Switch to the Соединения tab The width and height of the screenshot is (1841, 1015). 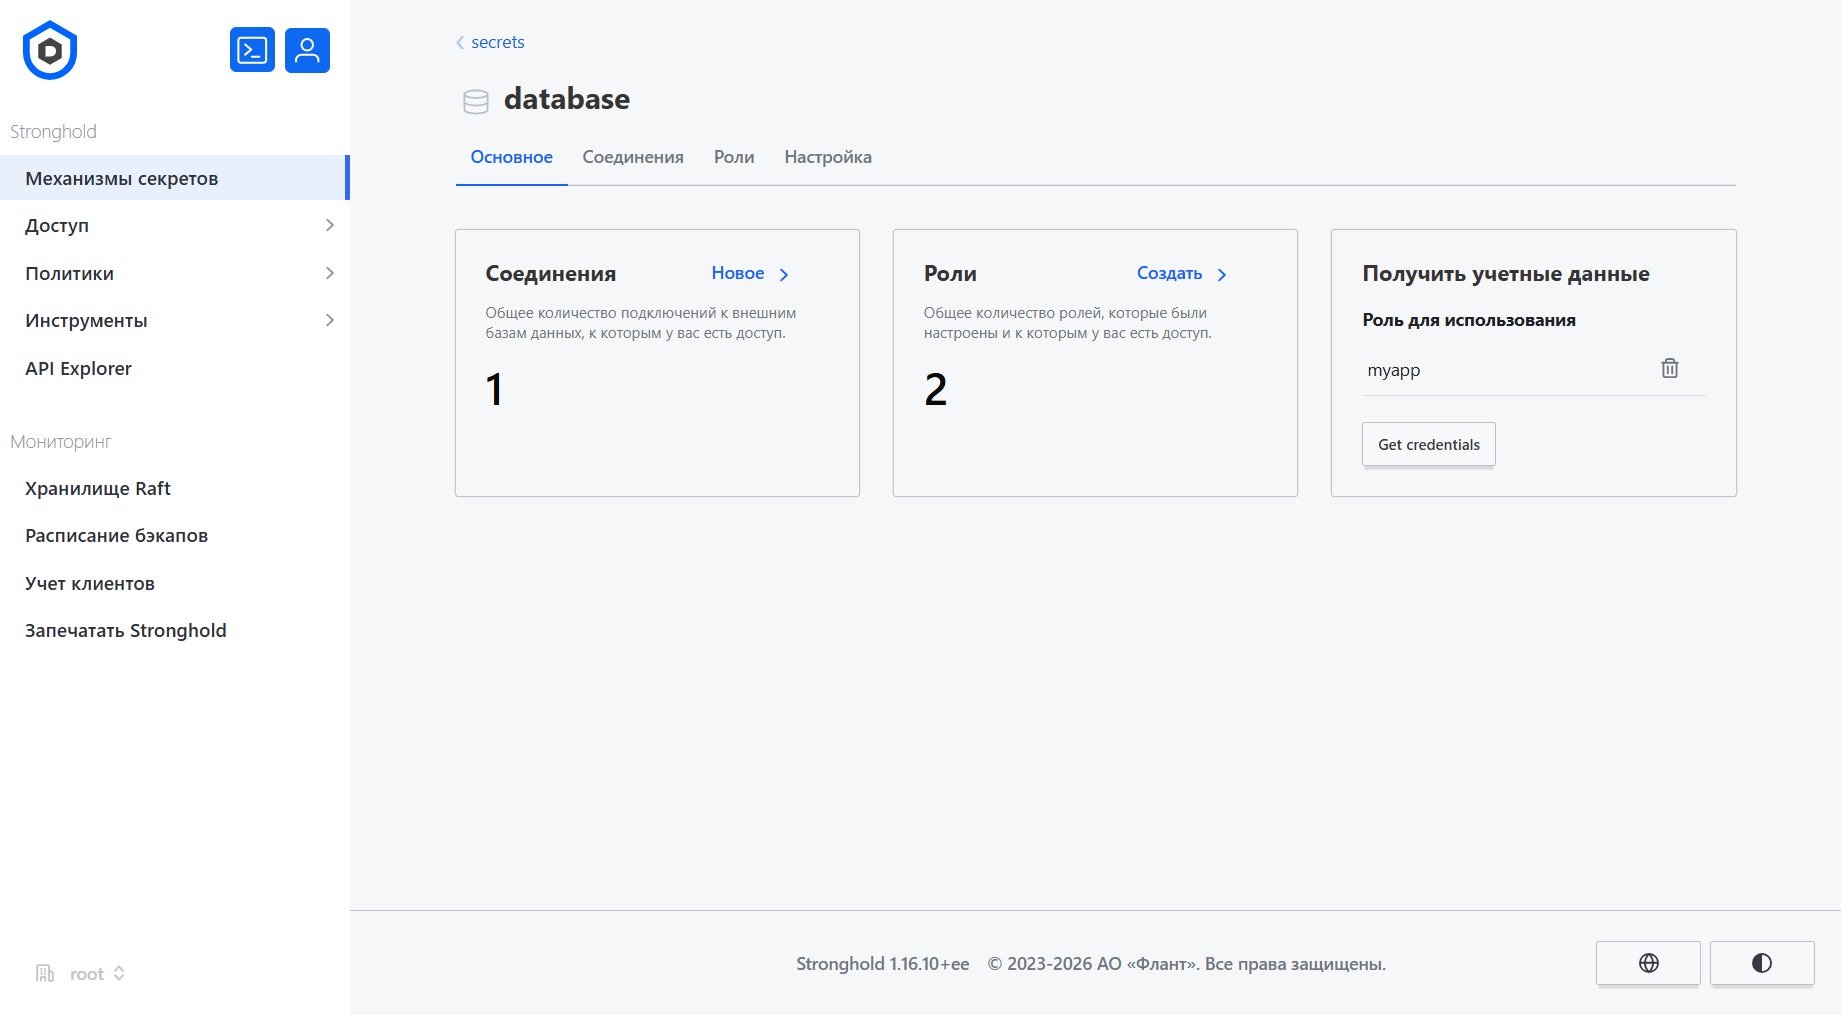[x=633, y=157]
